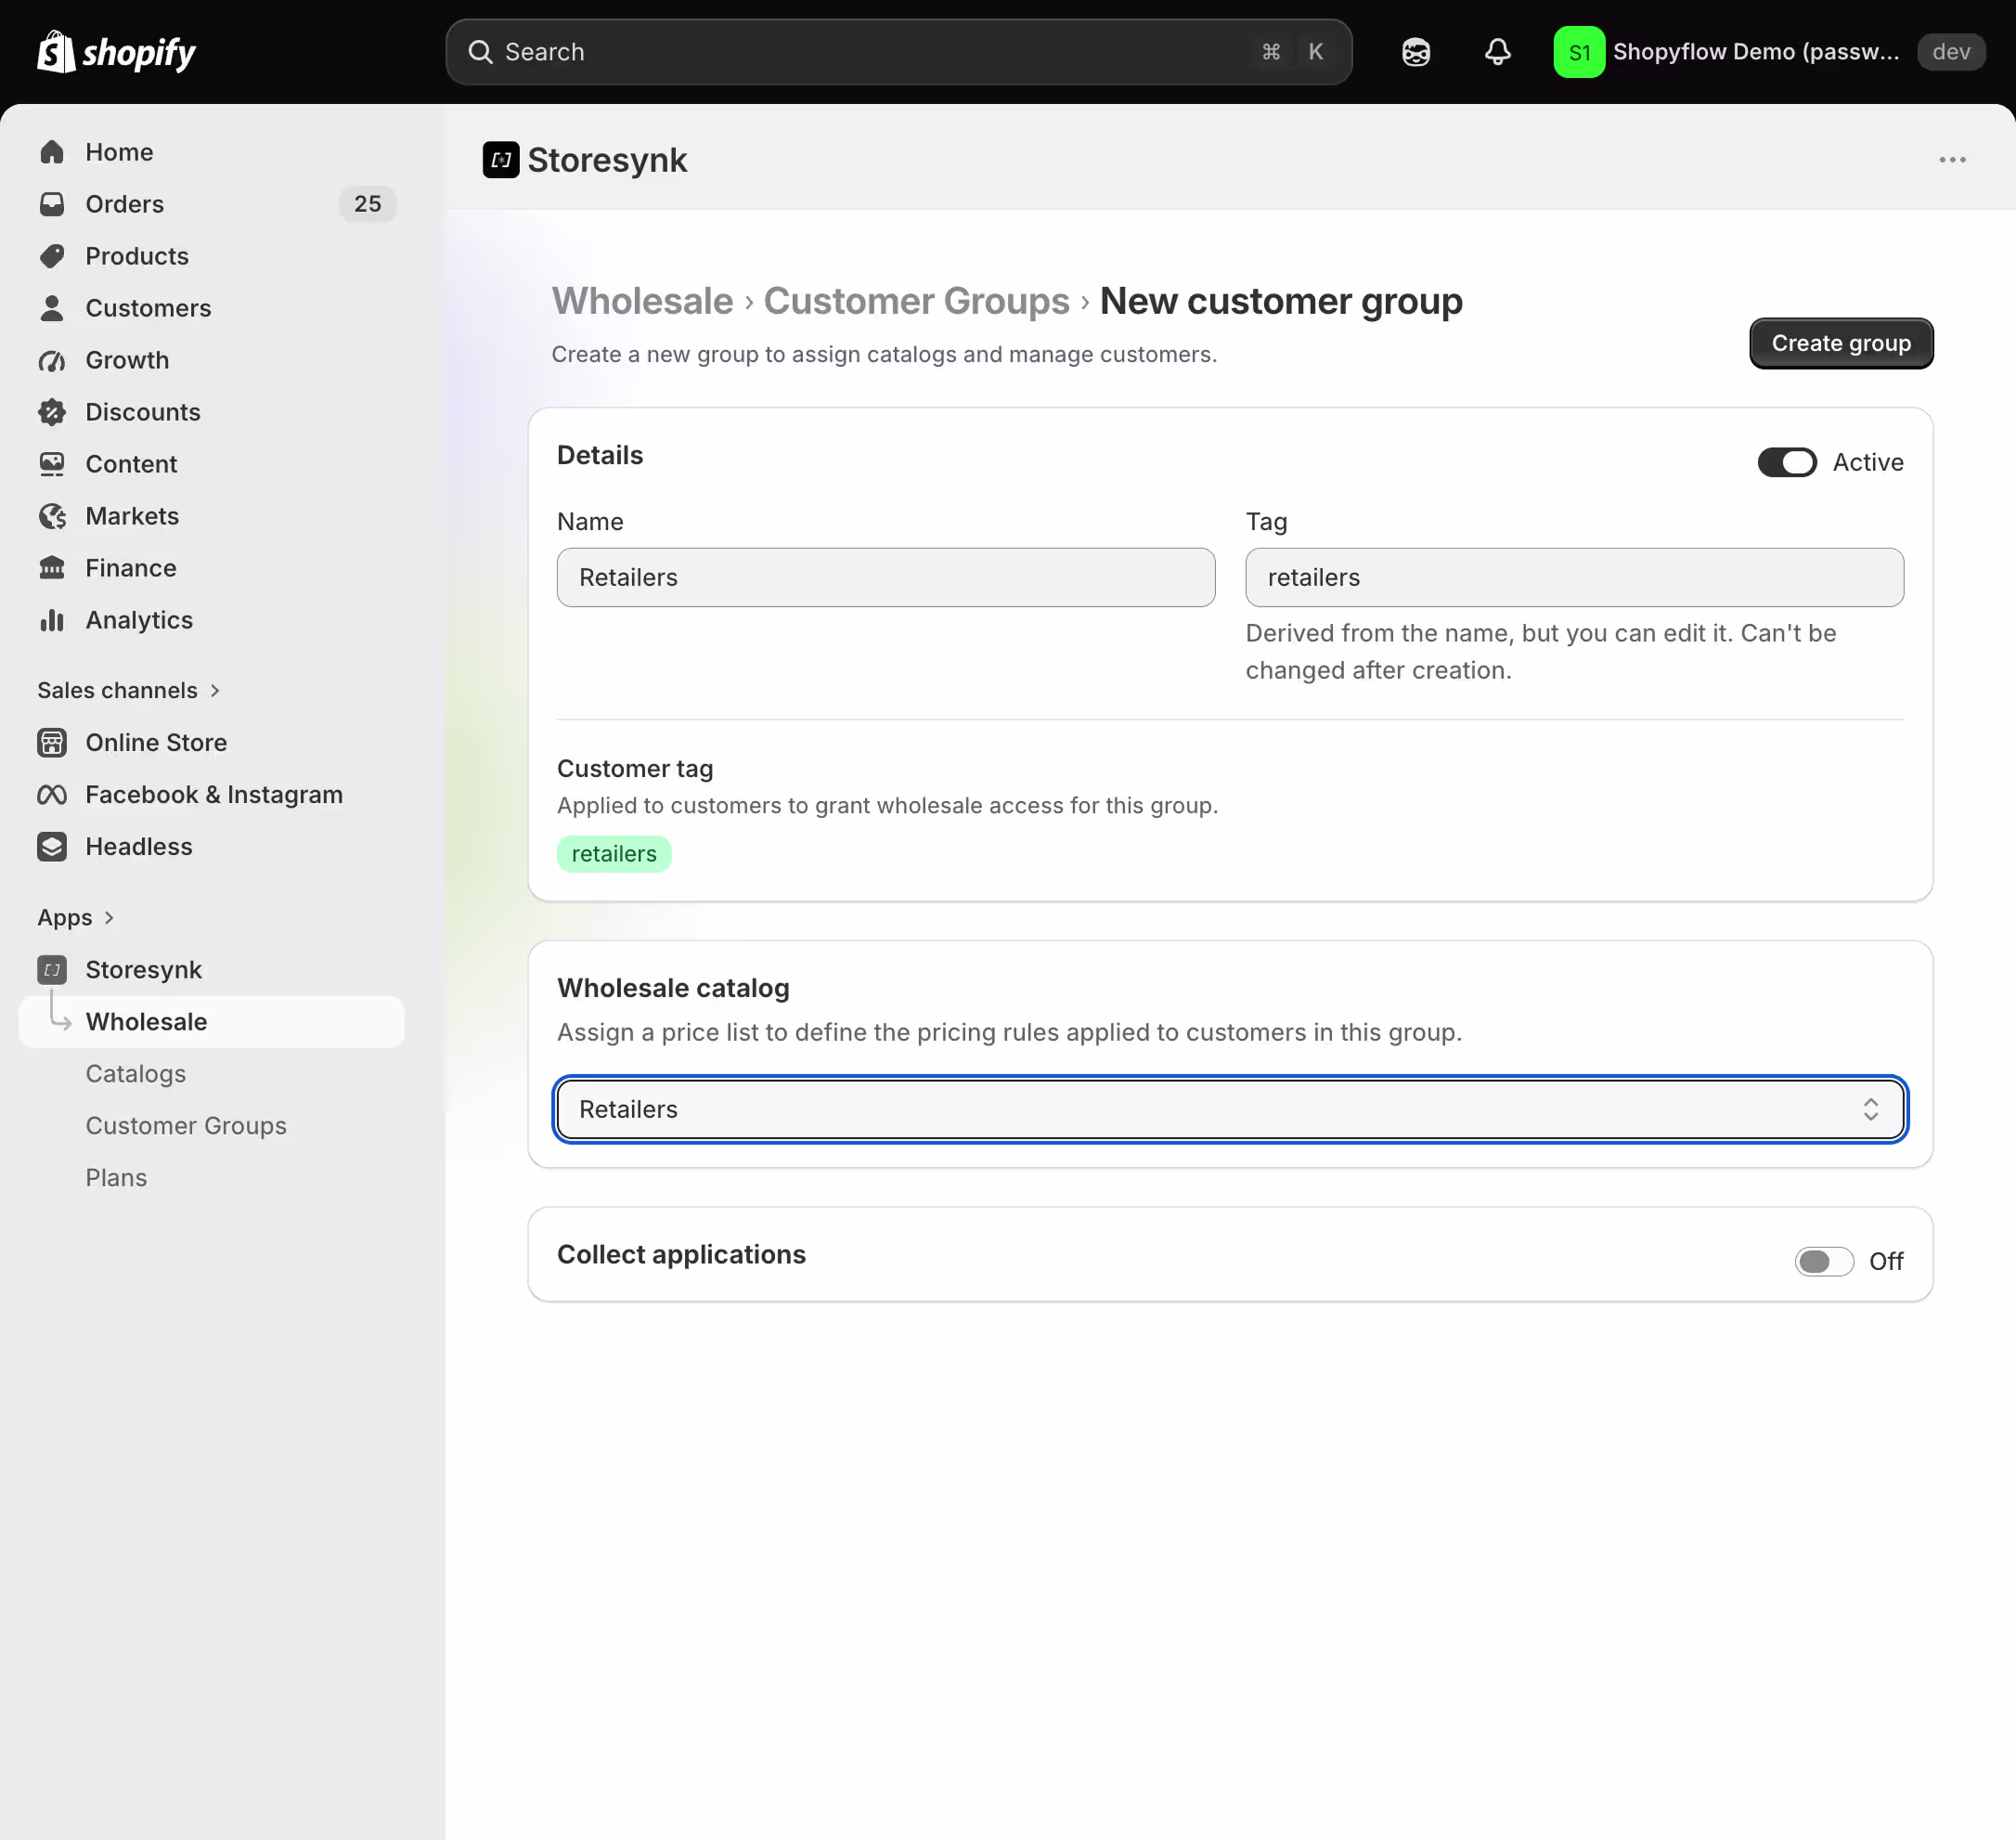Click the search magnifier icon

480,52
